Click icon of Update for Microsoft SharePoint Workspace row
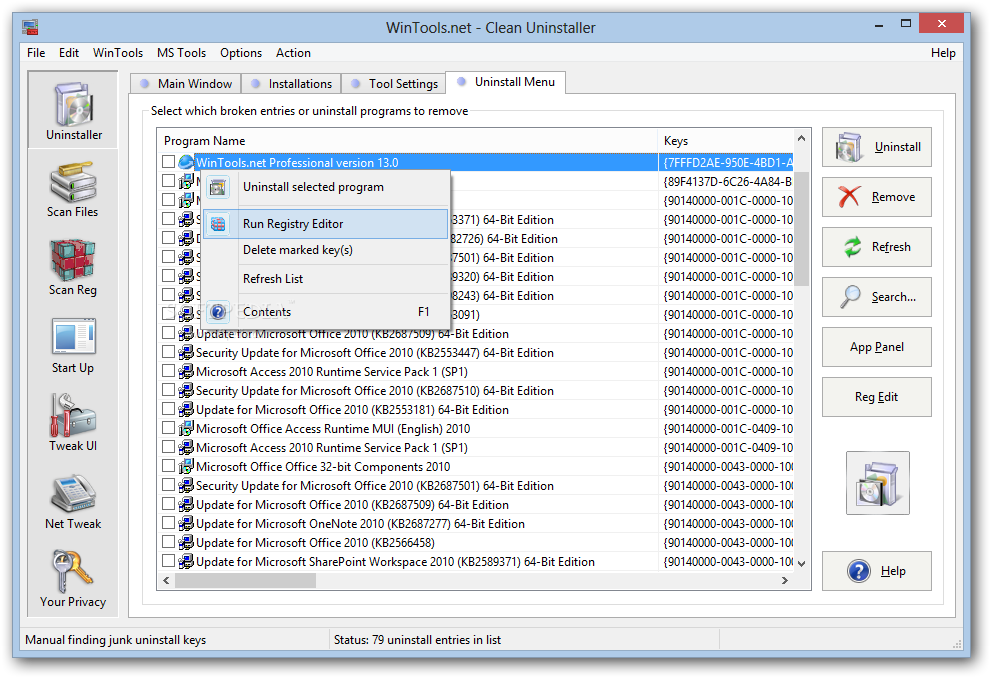 coord(186,561)
